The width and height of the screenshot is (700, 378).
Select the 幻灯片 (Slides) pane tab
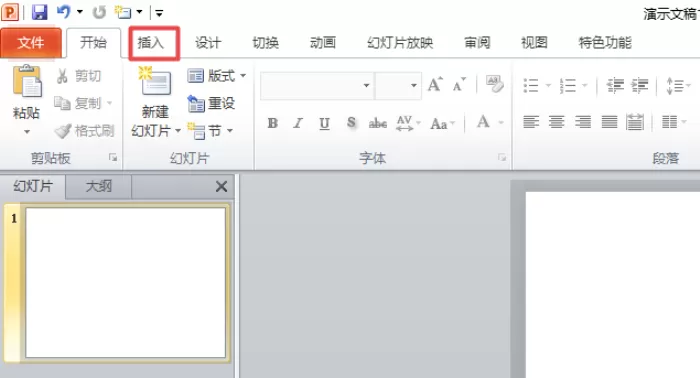click(x=33, y=186)
